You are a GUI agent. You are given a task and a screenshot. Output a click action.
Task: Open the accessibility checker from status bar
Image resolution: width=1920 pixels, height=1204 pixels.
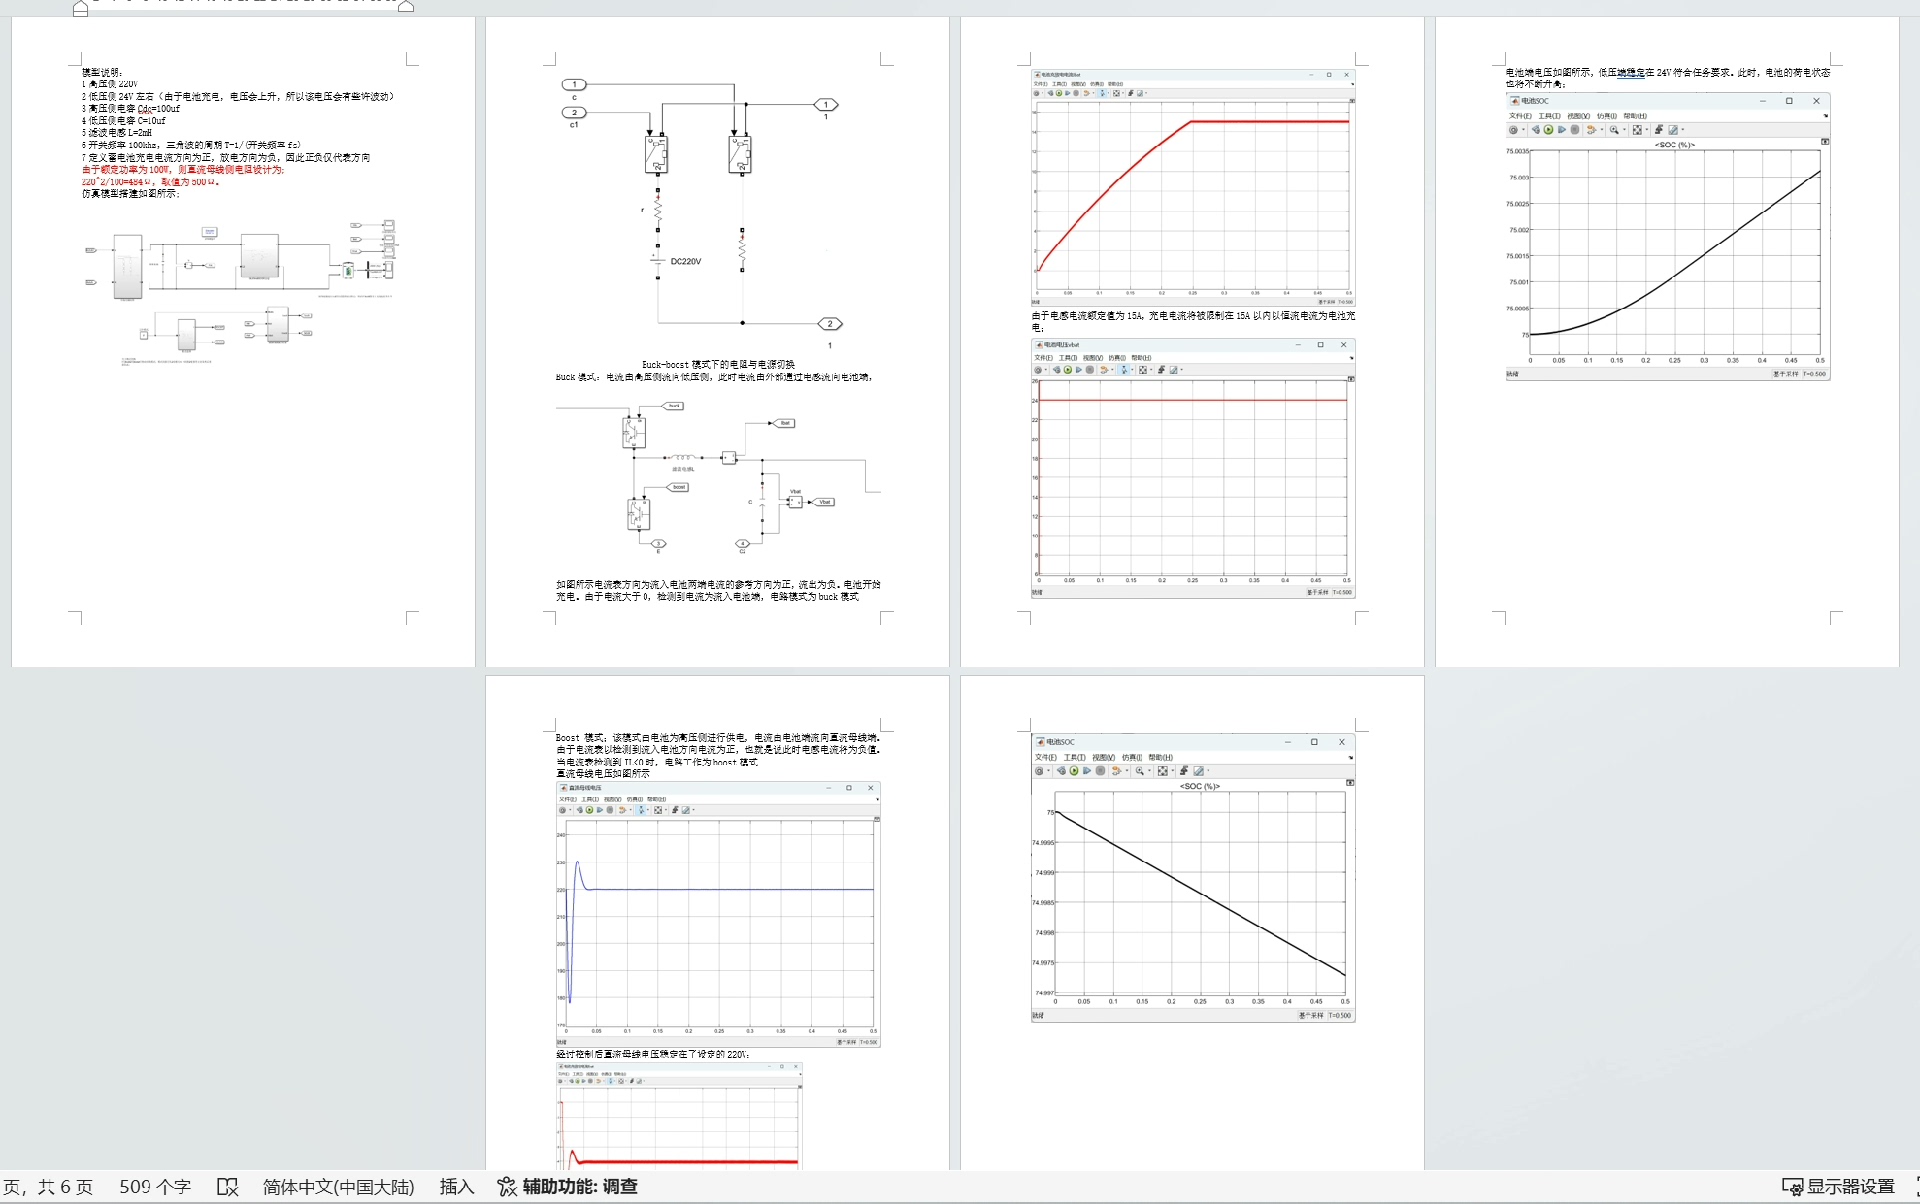point(568,1187)
